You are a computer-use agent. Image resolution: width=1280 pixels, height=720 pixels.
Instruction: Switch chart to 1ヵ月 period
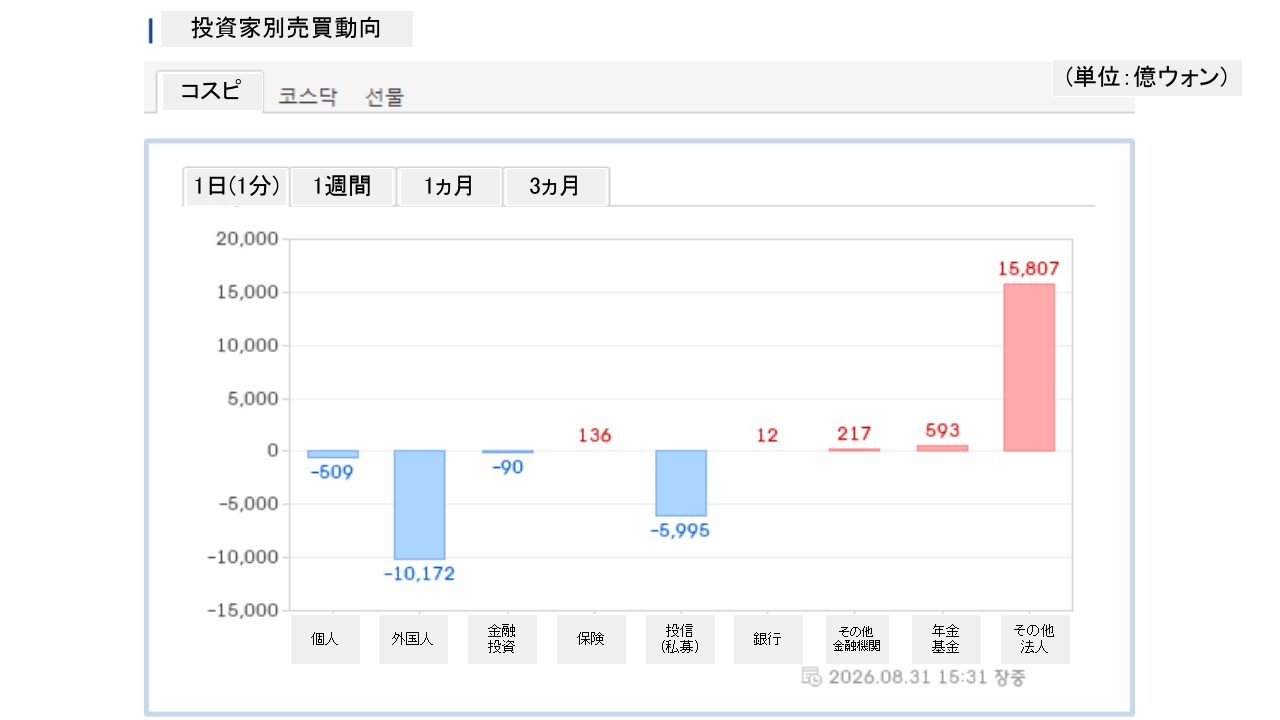coord(449,186)
